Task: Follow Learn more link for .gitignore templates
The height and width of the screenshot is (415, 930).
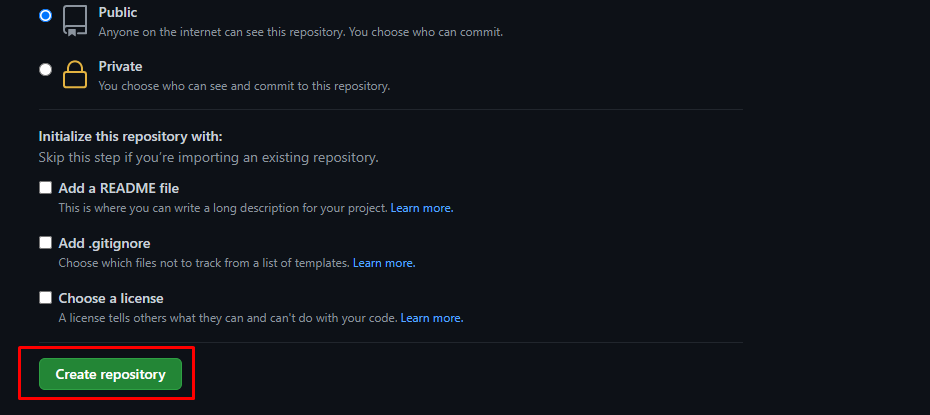Action: point(384,263)
